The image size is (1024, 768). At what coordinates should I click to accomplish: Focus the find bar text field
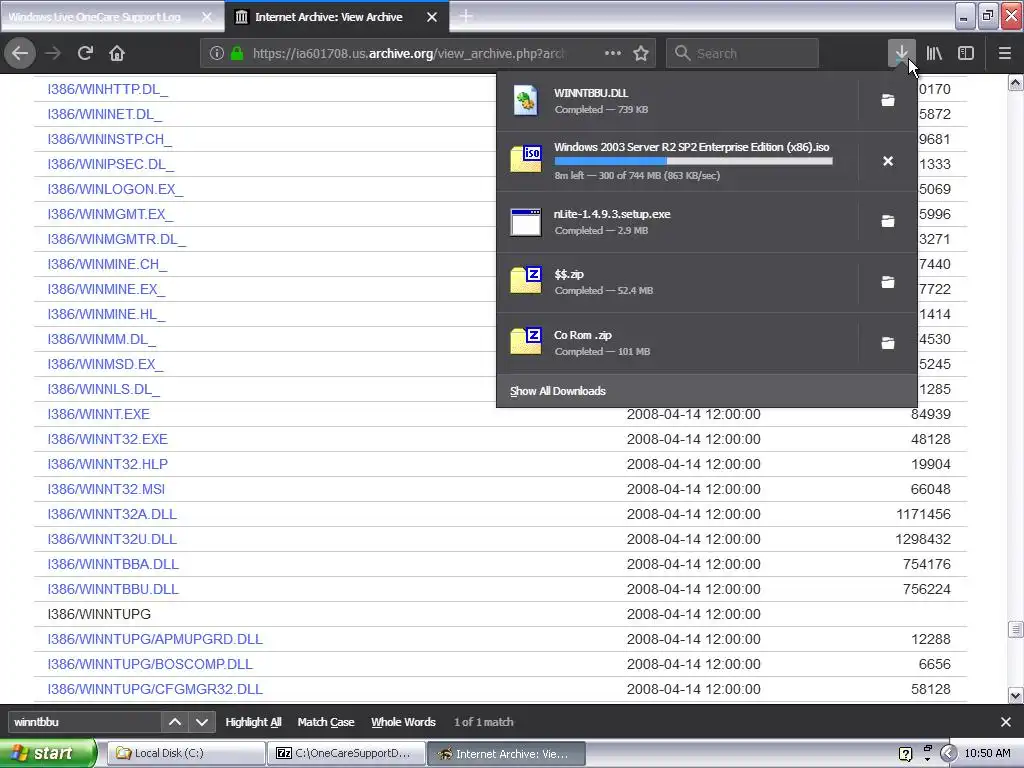[x=84, y=722]
